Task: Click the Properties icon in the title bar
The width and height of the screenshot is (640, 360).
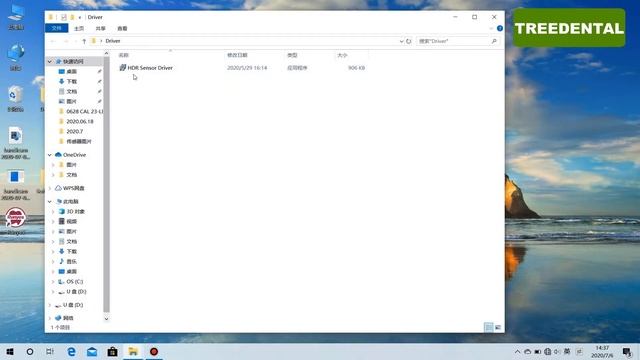Action: [x=64, y=17]
